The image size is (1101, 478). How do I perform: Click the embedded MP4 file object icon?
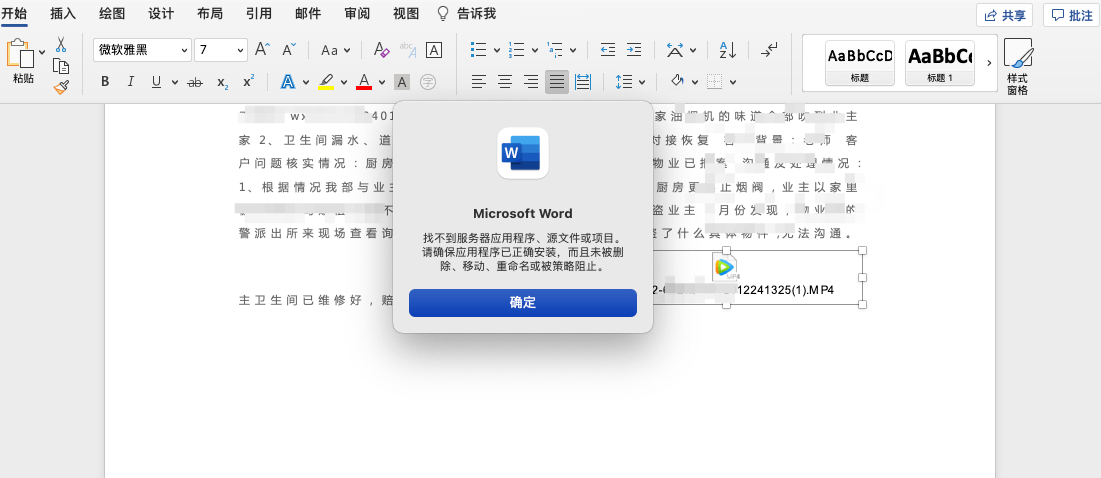click(725, 267)
